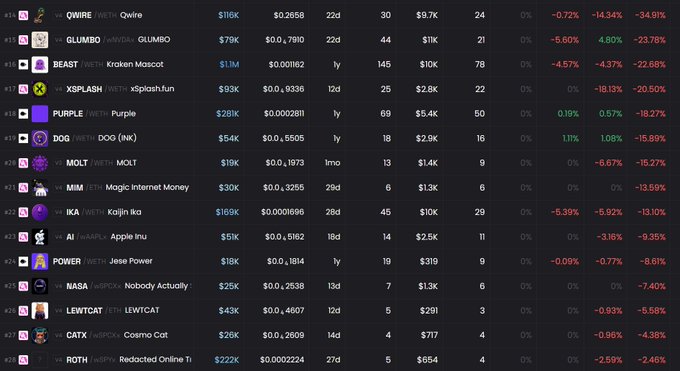Click the $222K value for ROTH

point(227,360)
